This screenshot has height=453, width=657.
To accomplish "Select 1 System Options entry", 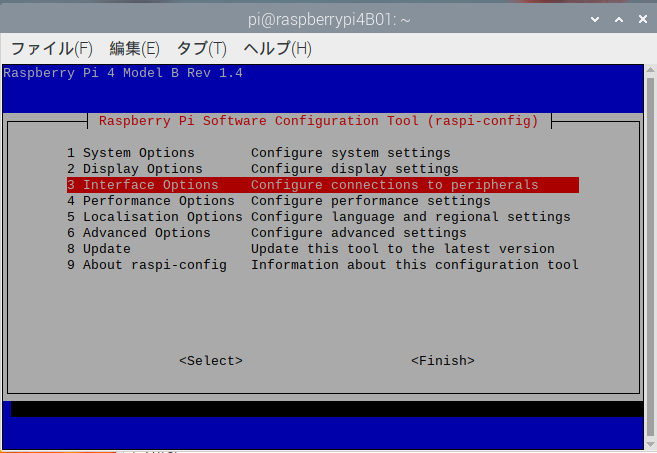I will tap(131, 153).
